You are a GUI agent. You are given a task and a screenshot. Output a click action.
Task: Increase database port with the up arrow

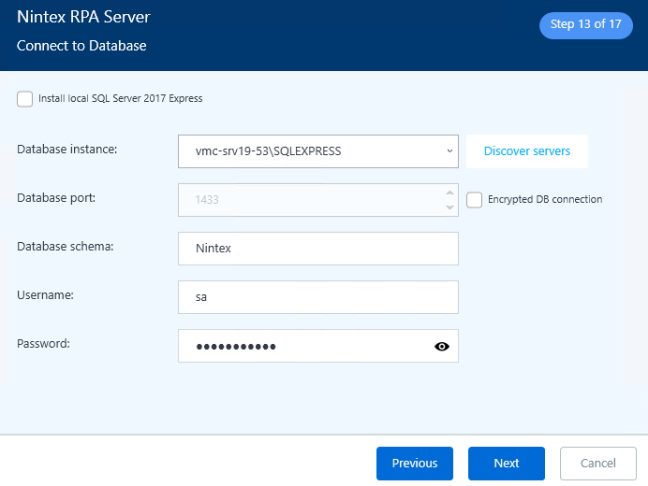point(449,192)
